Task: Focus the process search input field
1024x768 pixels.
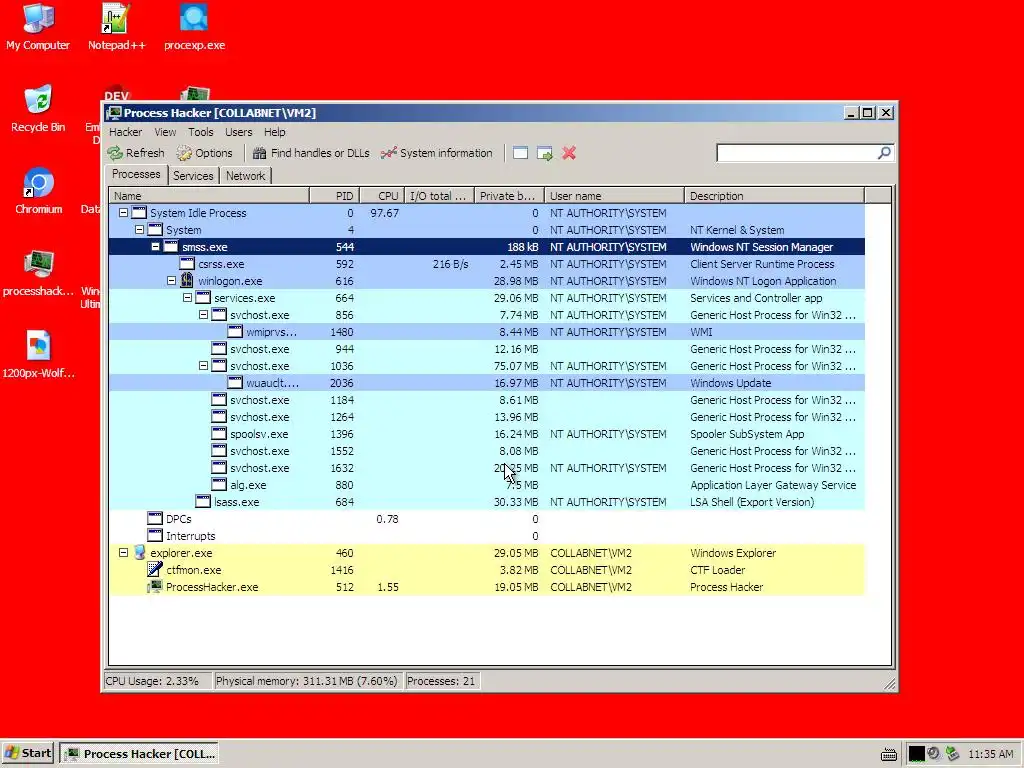Action: (797, 153)
